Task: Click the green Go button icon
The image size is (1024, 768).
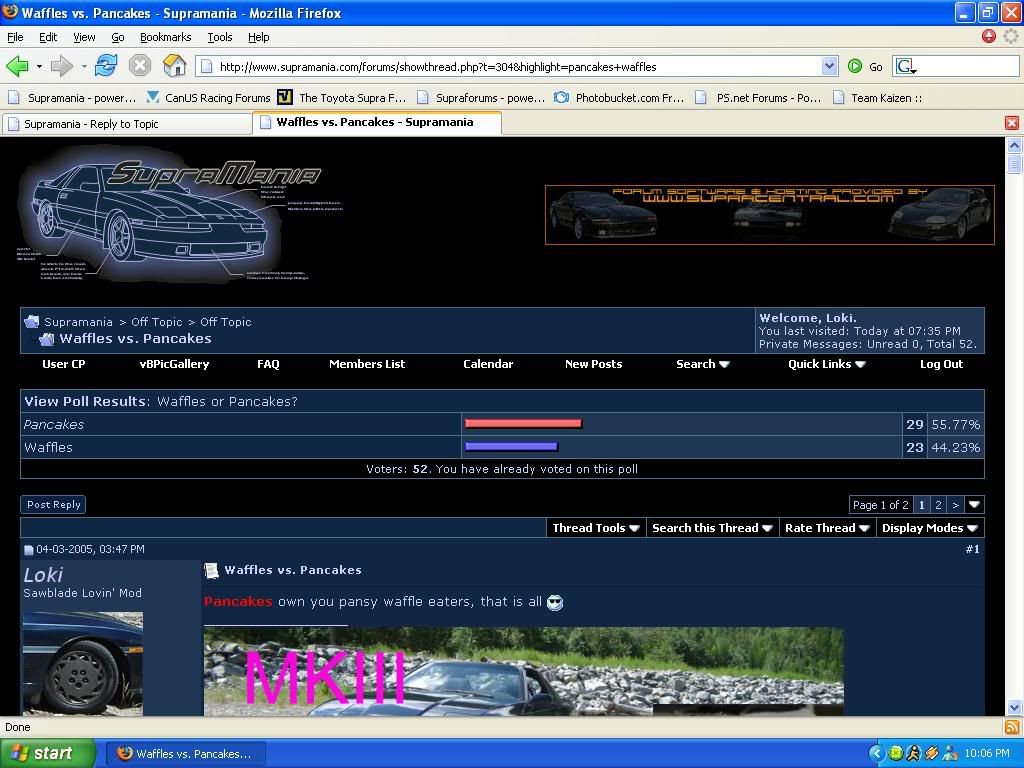Action: pyautogui.click(x=855, y=66)
